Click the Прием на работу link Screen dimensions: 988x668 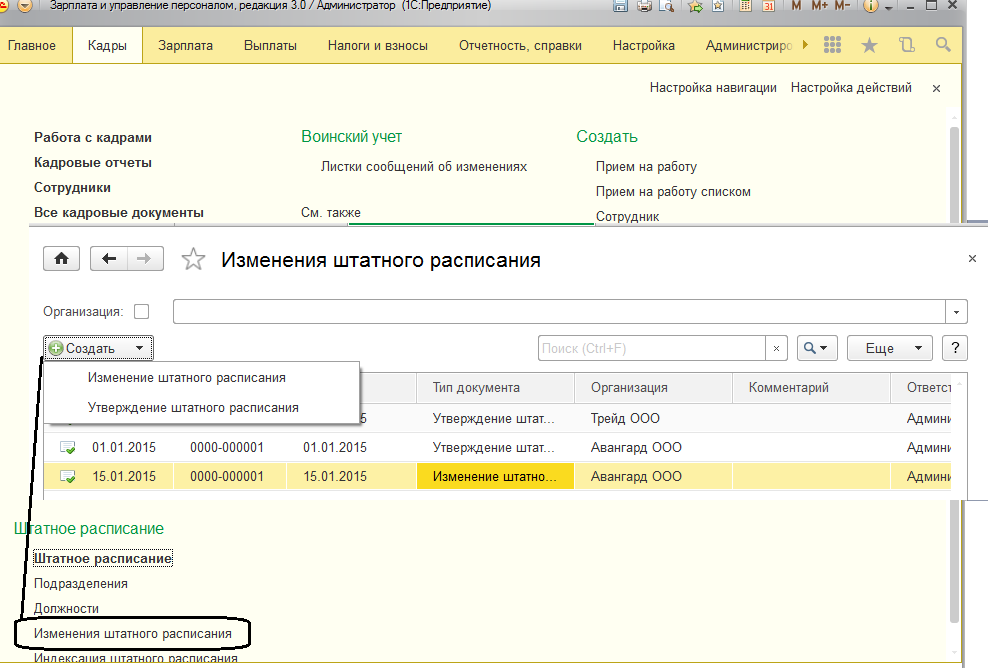646,167
